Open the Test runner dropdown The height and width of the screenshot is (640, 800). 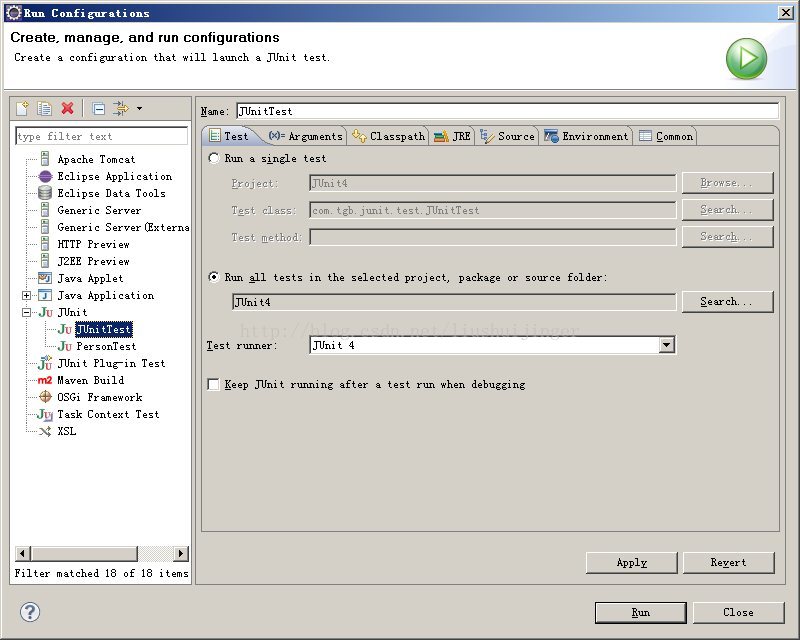pyautogui.click(x=666, y=345)
